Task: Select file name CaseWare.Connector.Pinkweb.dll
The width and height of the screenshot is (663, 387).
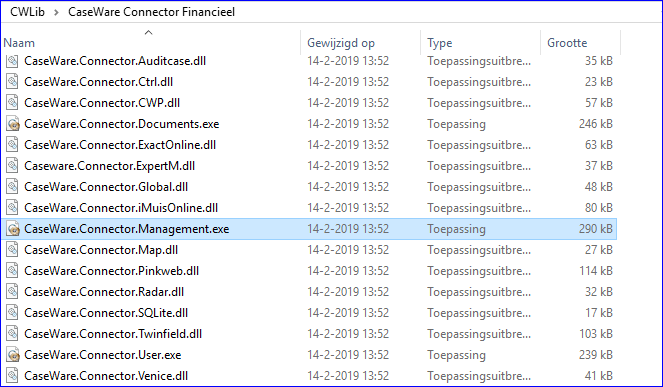Action: (x=112, y=271)
